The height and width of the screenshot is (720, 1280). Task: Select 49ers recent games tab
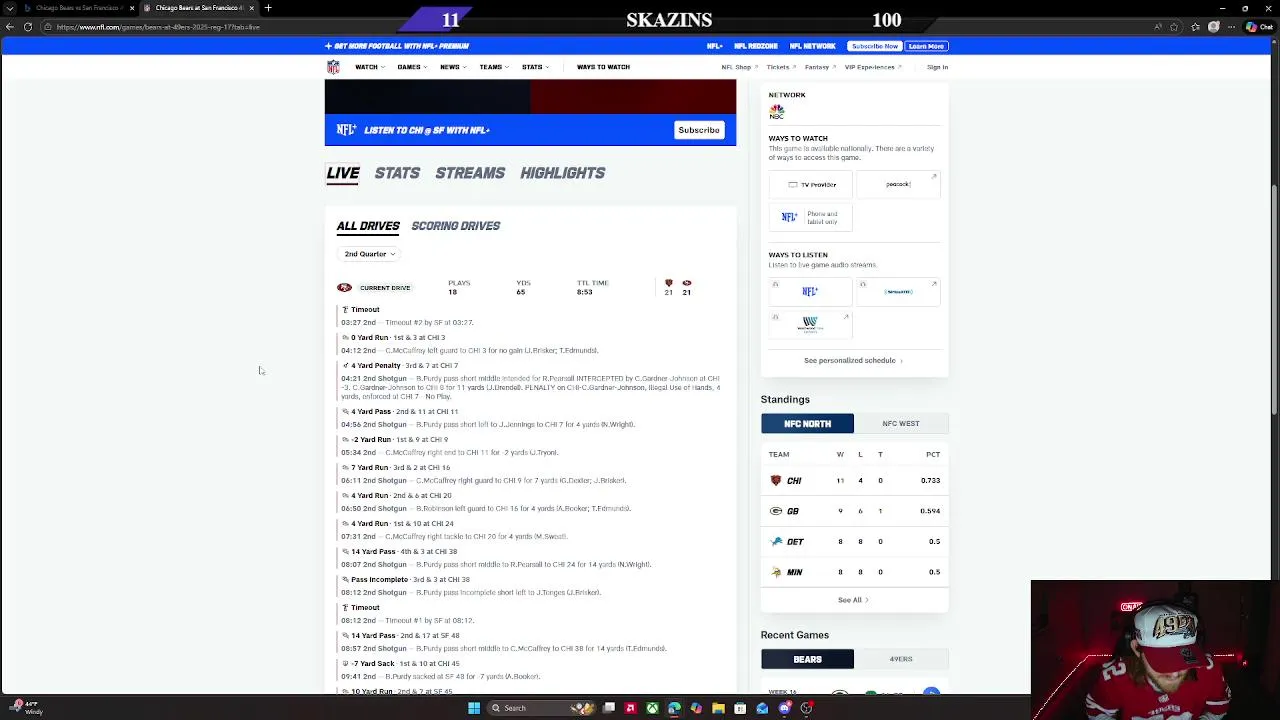[901, 659]
